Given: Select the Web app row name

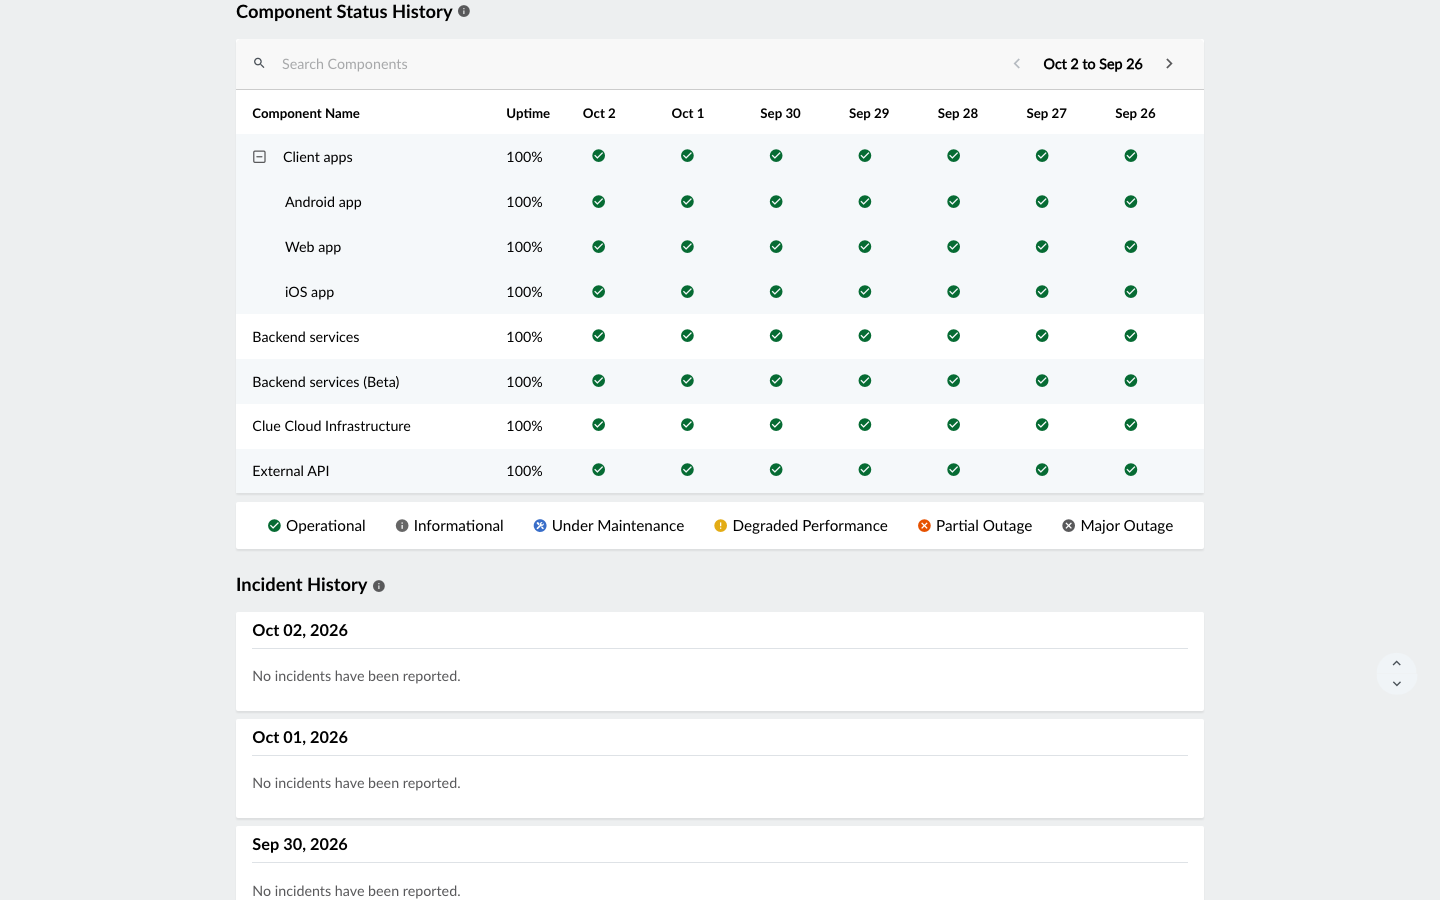Looking at the screenshot, I should 313,247.
